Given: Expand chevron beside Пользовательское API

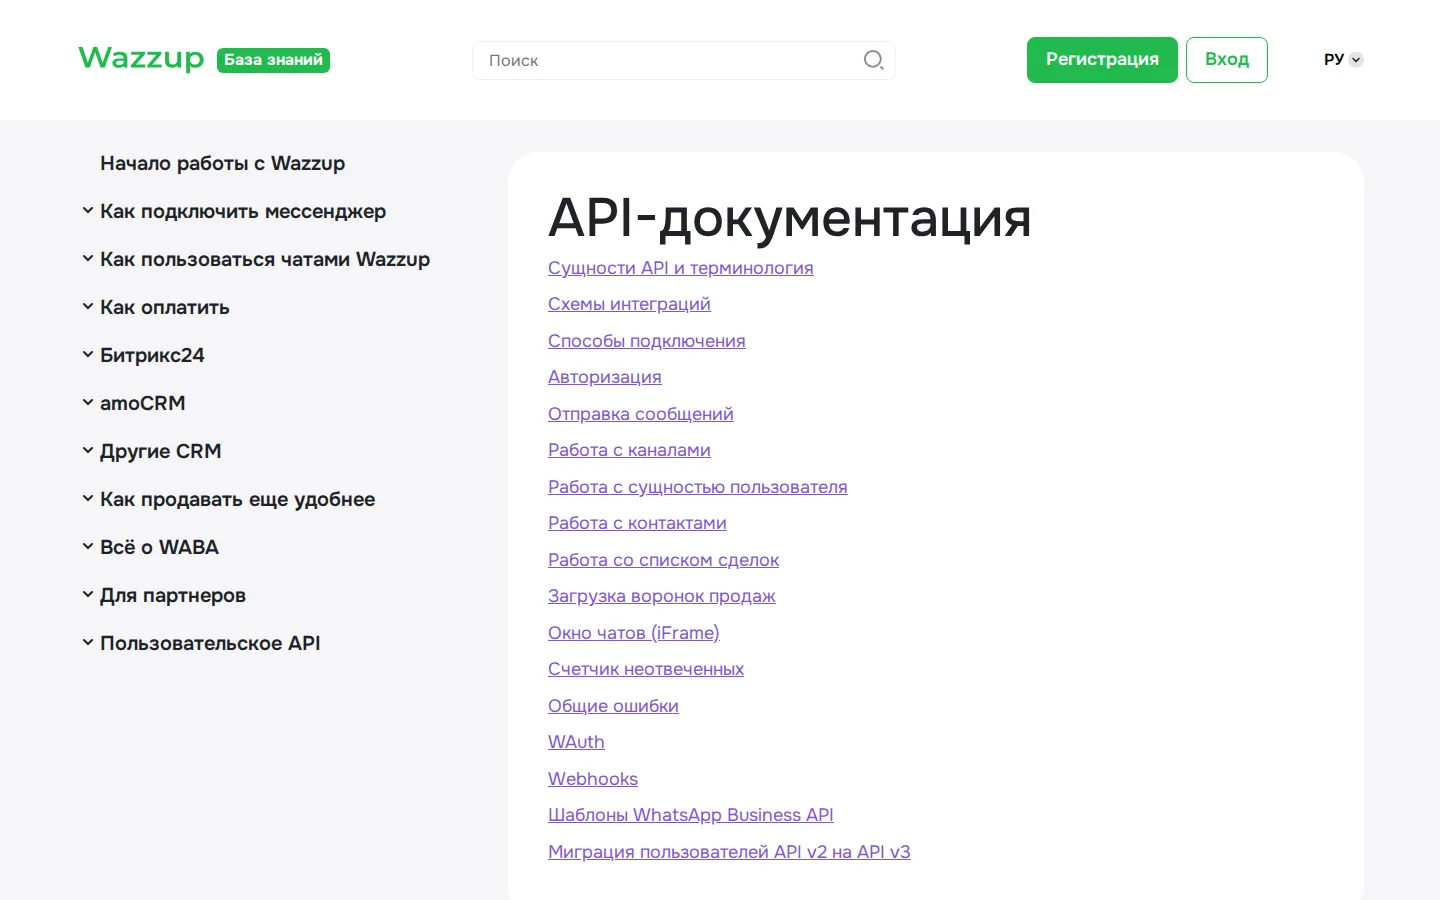Looking at the screenshot, I should click(x=88, y=643).
